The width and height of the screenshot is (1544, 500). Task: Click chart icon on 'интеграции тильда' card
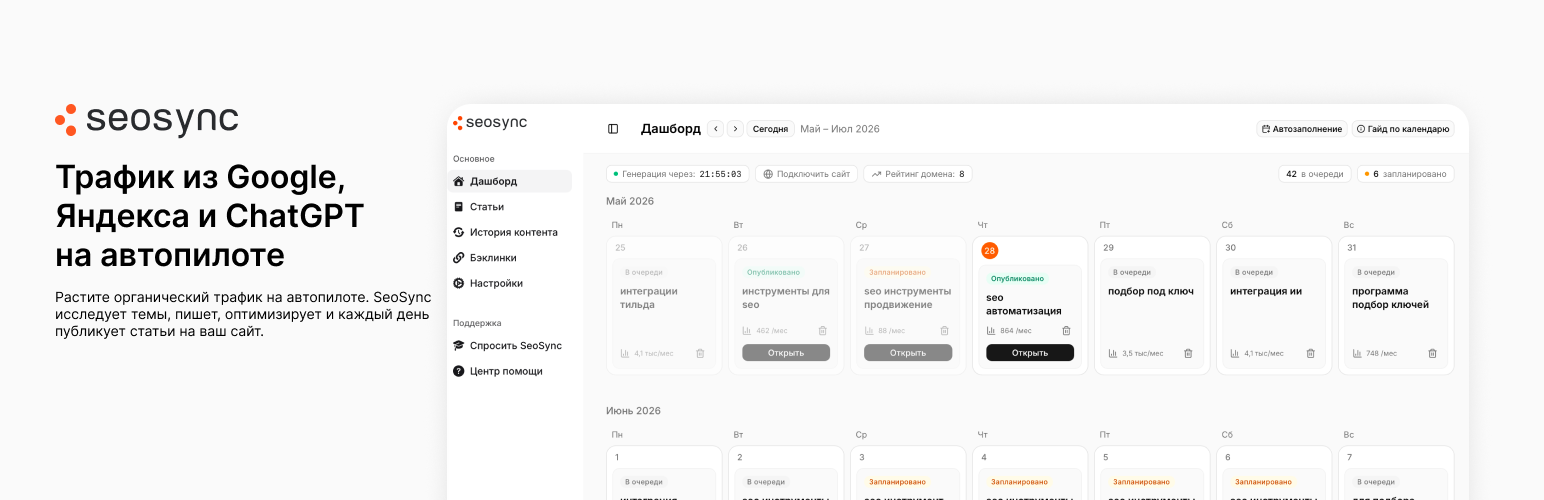(625, 353)
